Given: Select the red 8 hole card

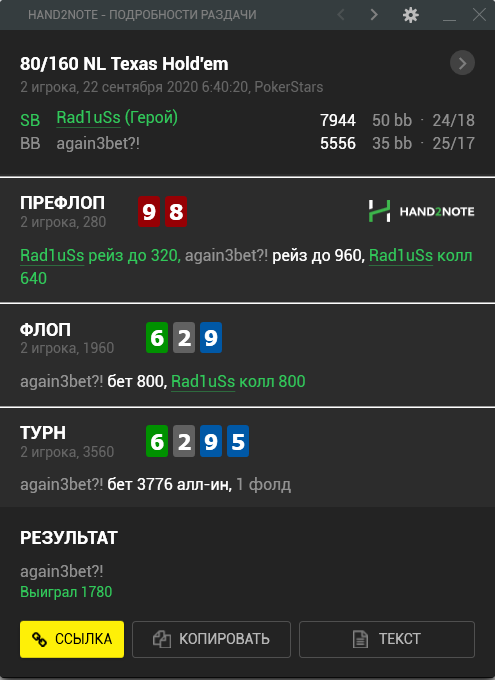Looking at the screenshot, I should coord(176,212).
